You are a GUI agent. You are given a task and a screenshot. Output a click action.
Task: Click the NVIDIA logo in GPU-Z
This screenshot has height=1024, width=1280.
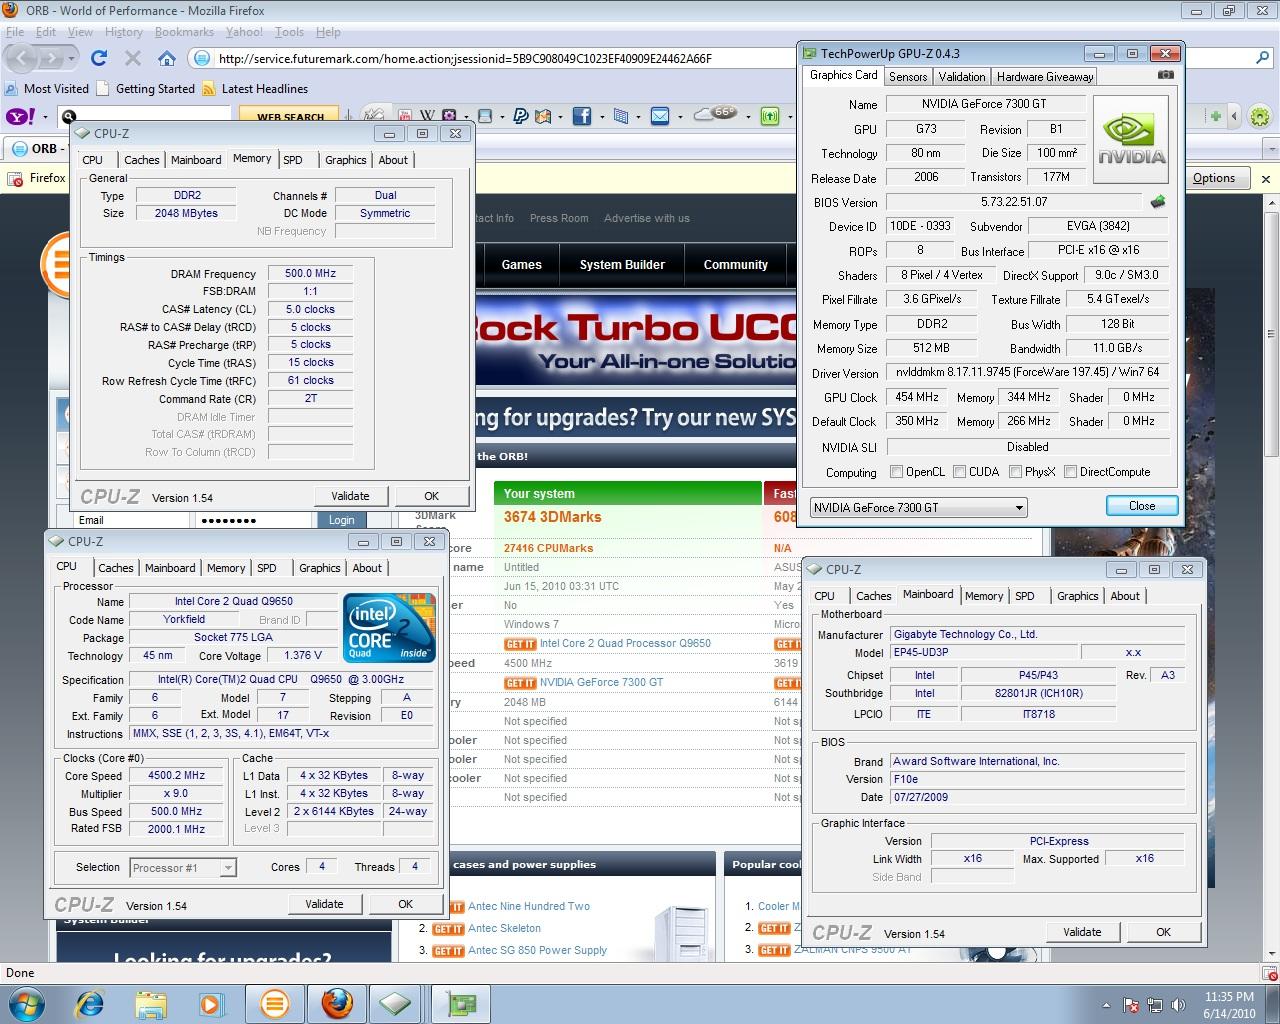(1131, 139)
